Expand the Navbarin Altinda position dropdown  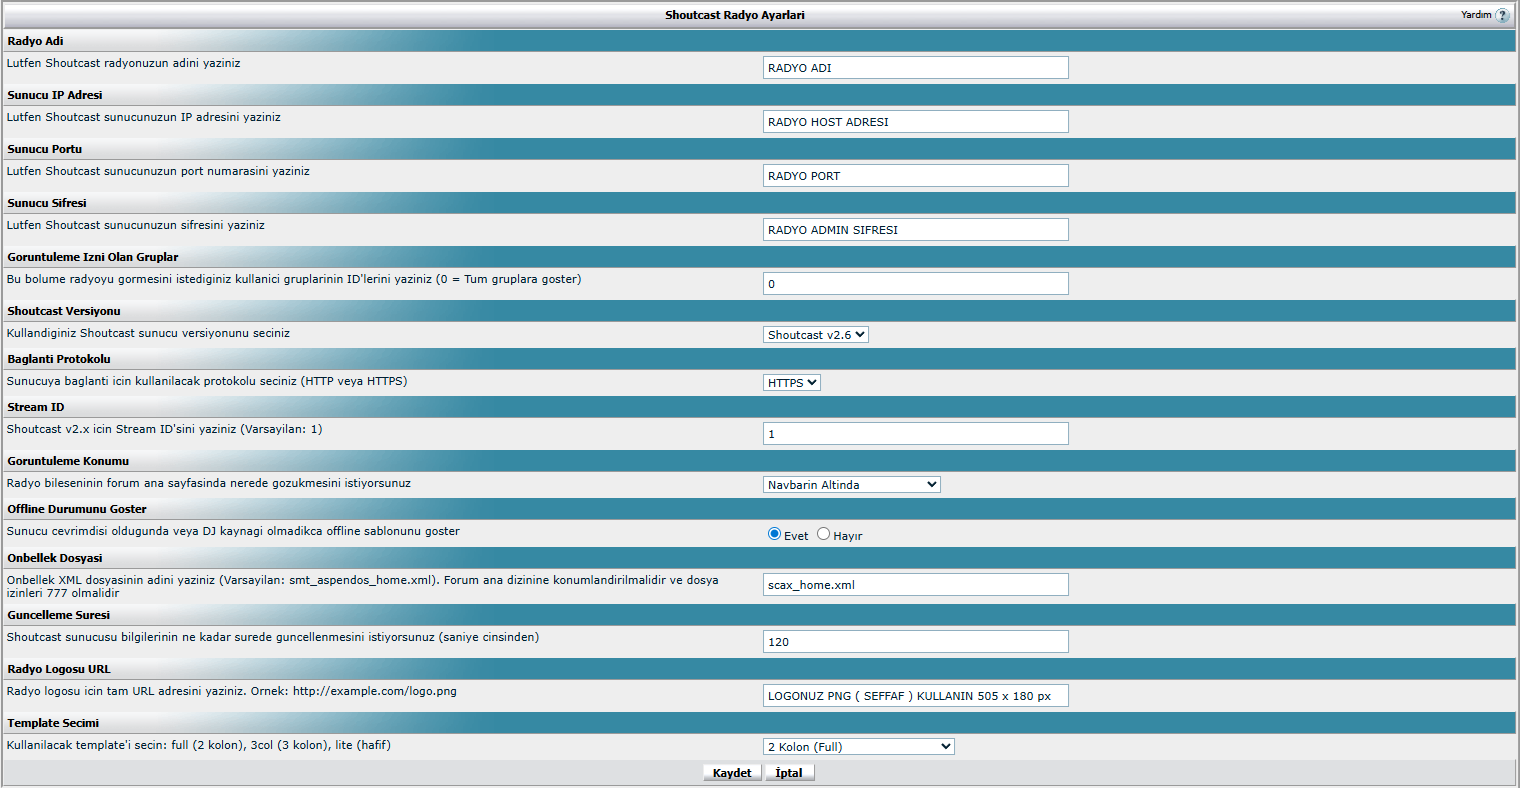(851, 485)
